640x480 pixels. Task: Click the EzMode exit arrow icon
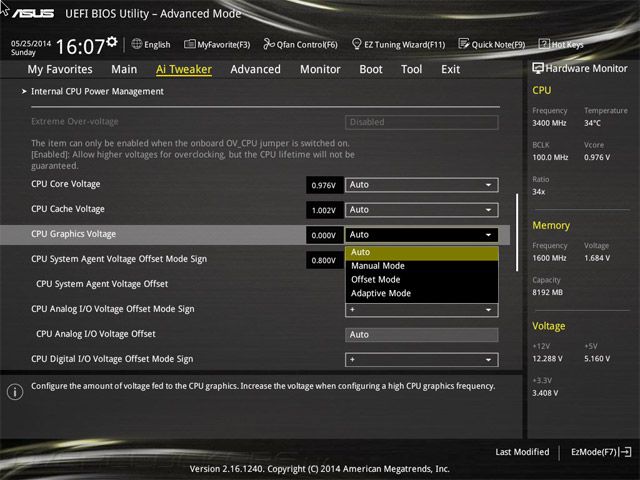tap(626, 452)
